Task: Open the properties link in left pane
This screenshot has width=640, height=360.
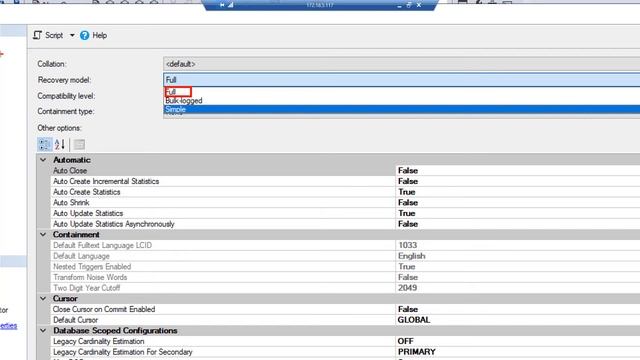Action: click(x=9, y=326)
